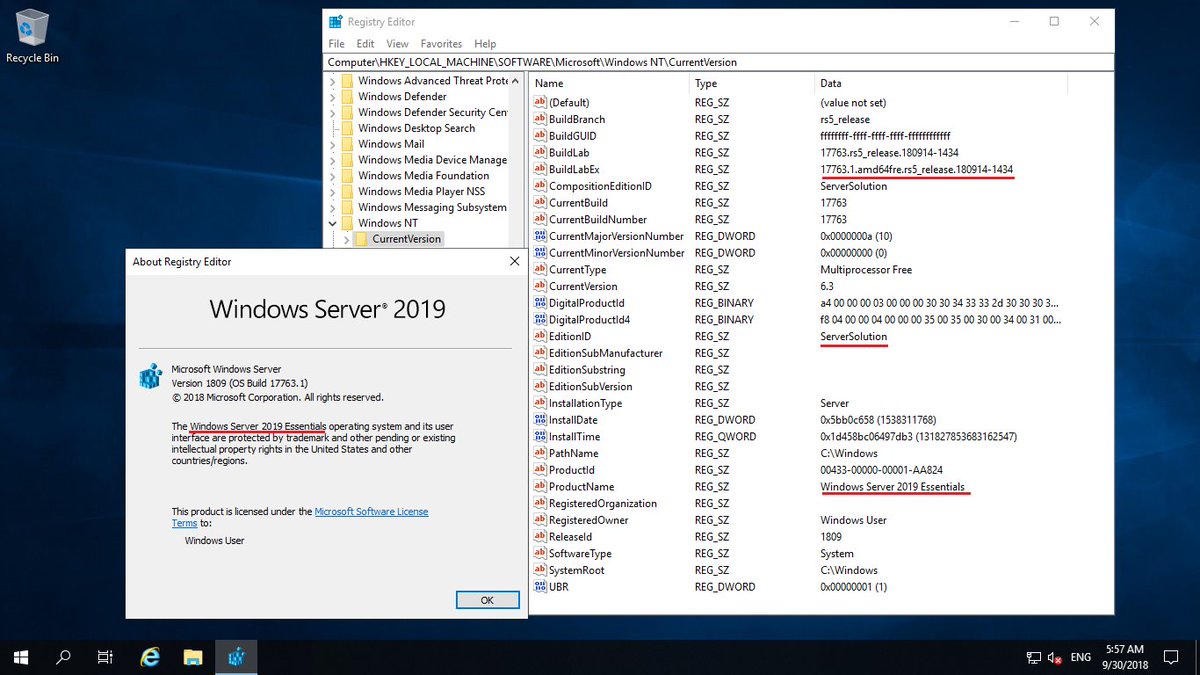Open Task View on the taskbar
The width and height of the screenshot is (1200, 675).
pyautogui.click(x=105, y=657)
